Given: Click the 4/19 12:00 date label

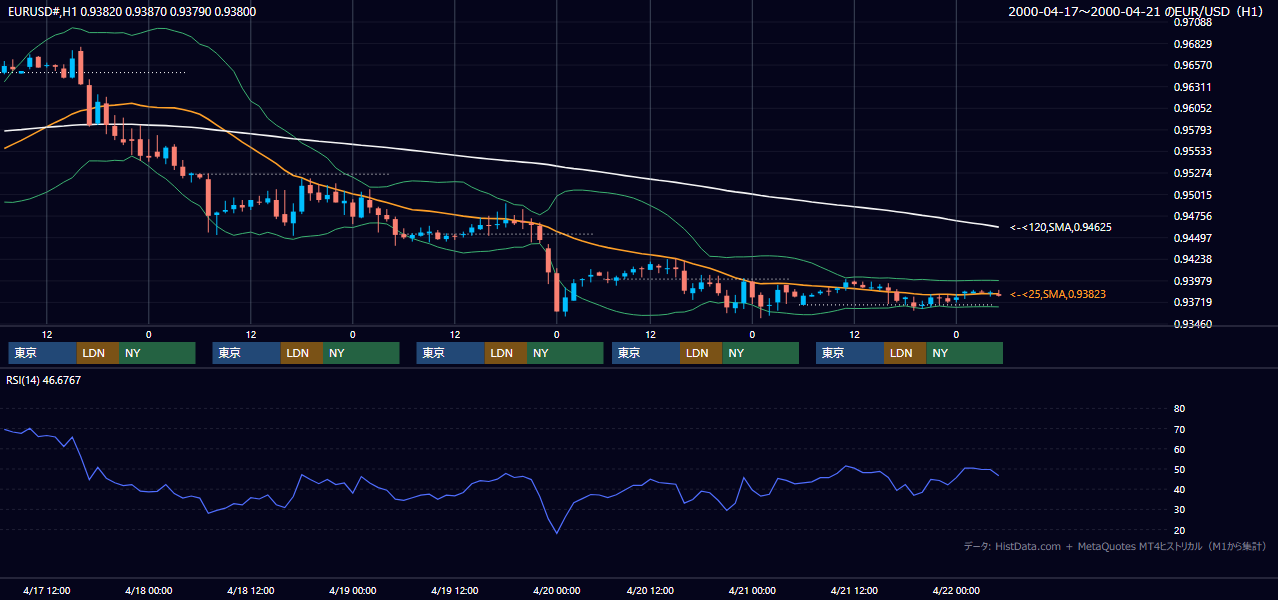Looking at the screenshot, I should point(454,590).
